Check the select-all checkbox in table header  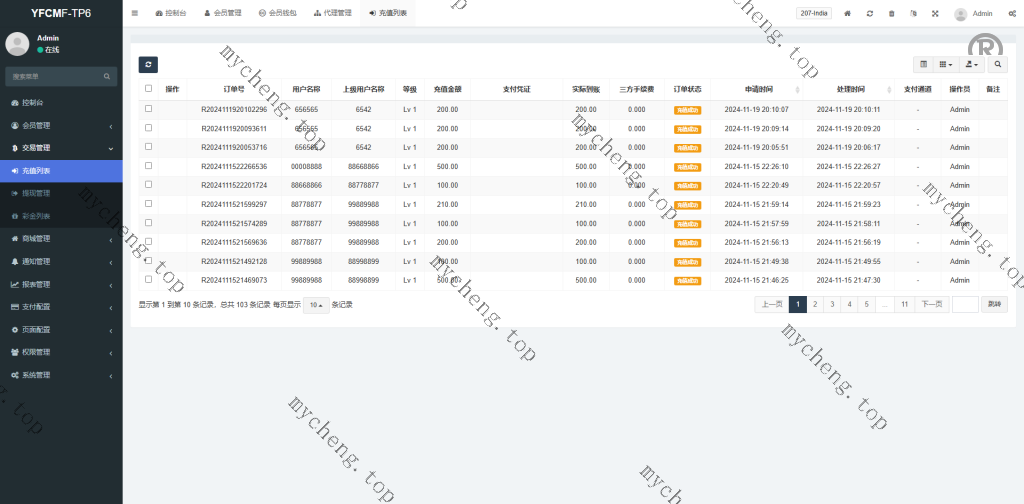tap(149, 89)
